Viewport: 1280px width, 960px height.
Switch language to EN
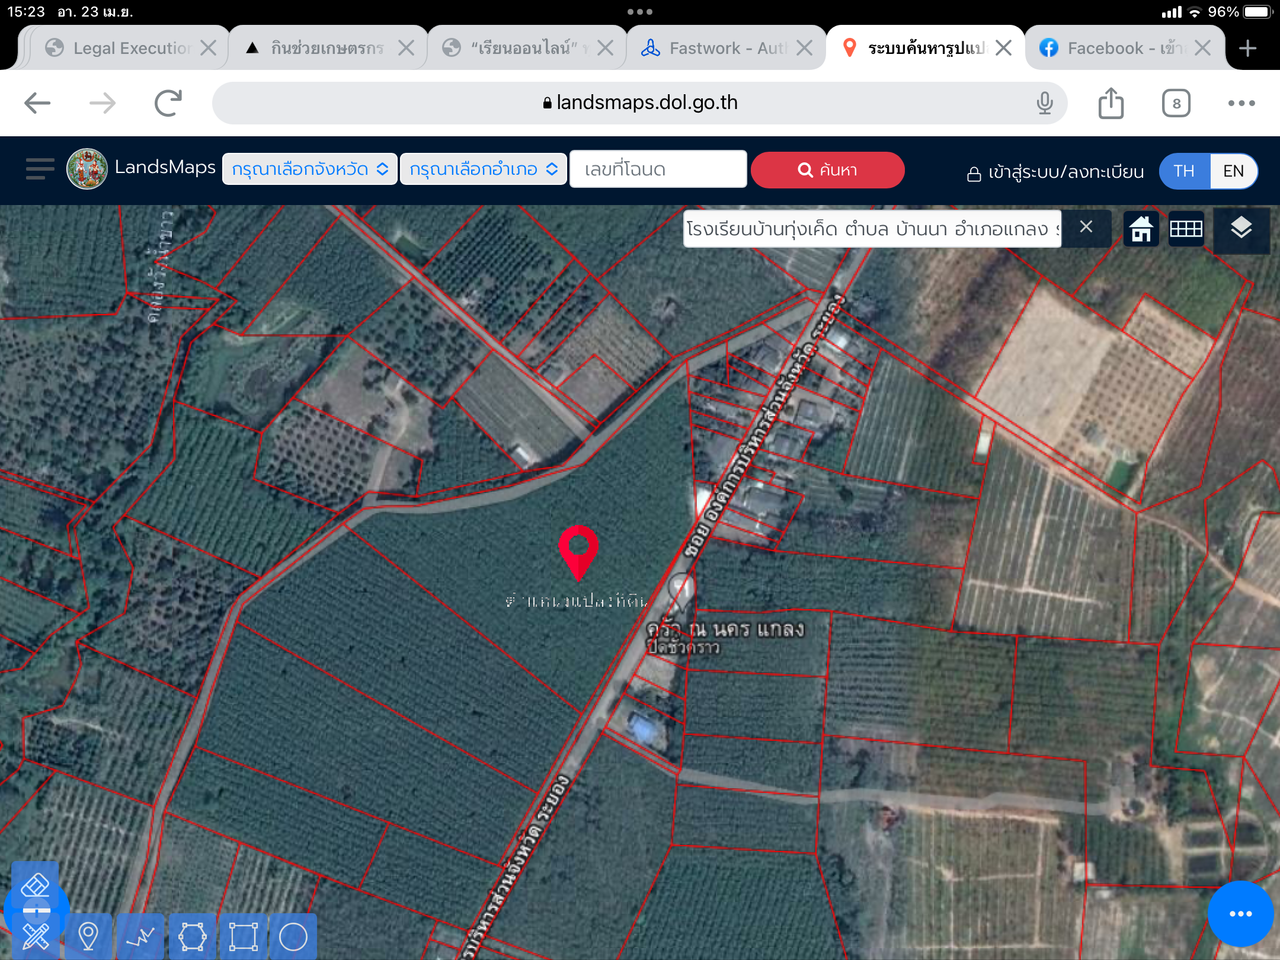[x=1233, y=171]
